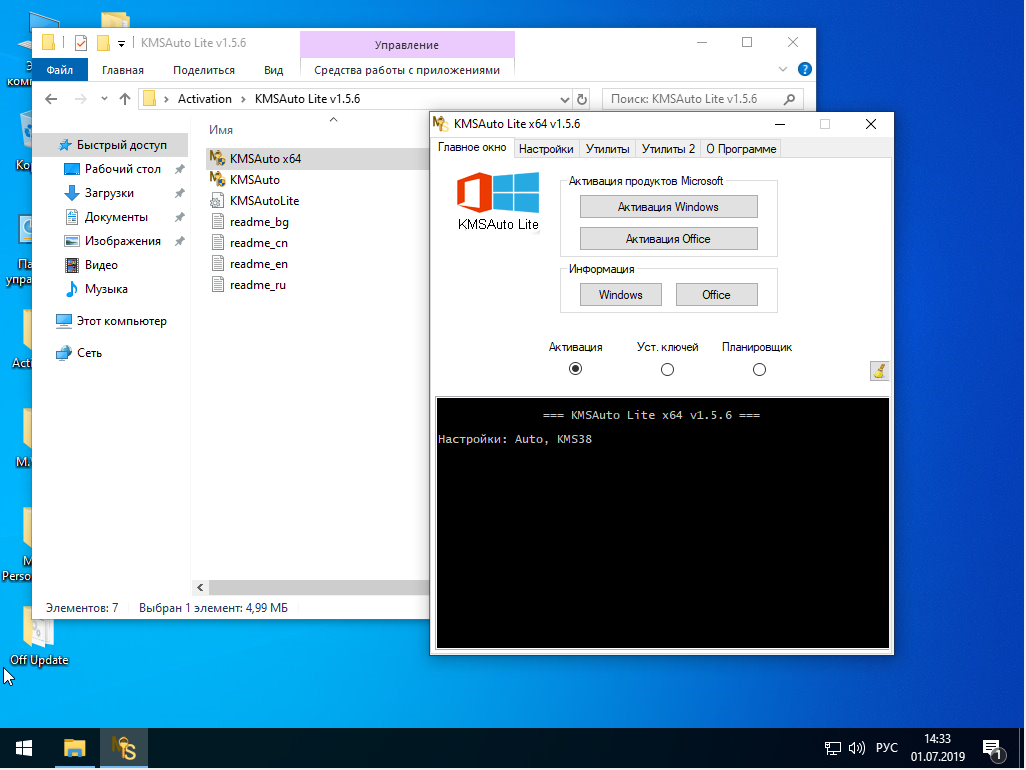
Task: Open the network tray icon
Action: click(x=832, y=748)
